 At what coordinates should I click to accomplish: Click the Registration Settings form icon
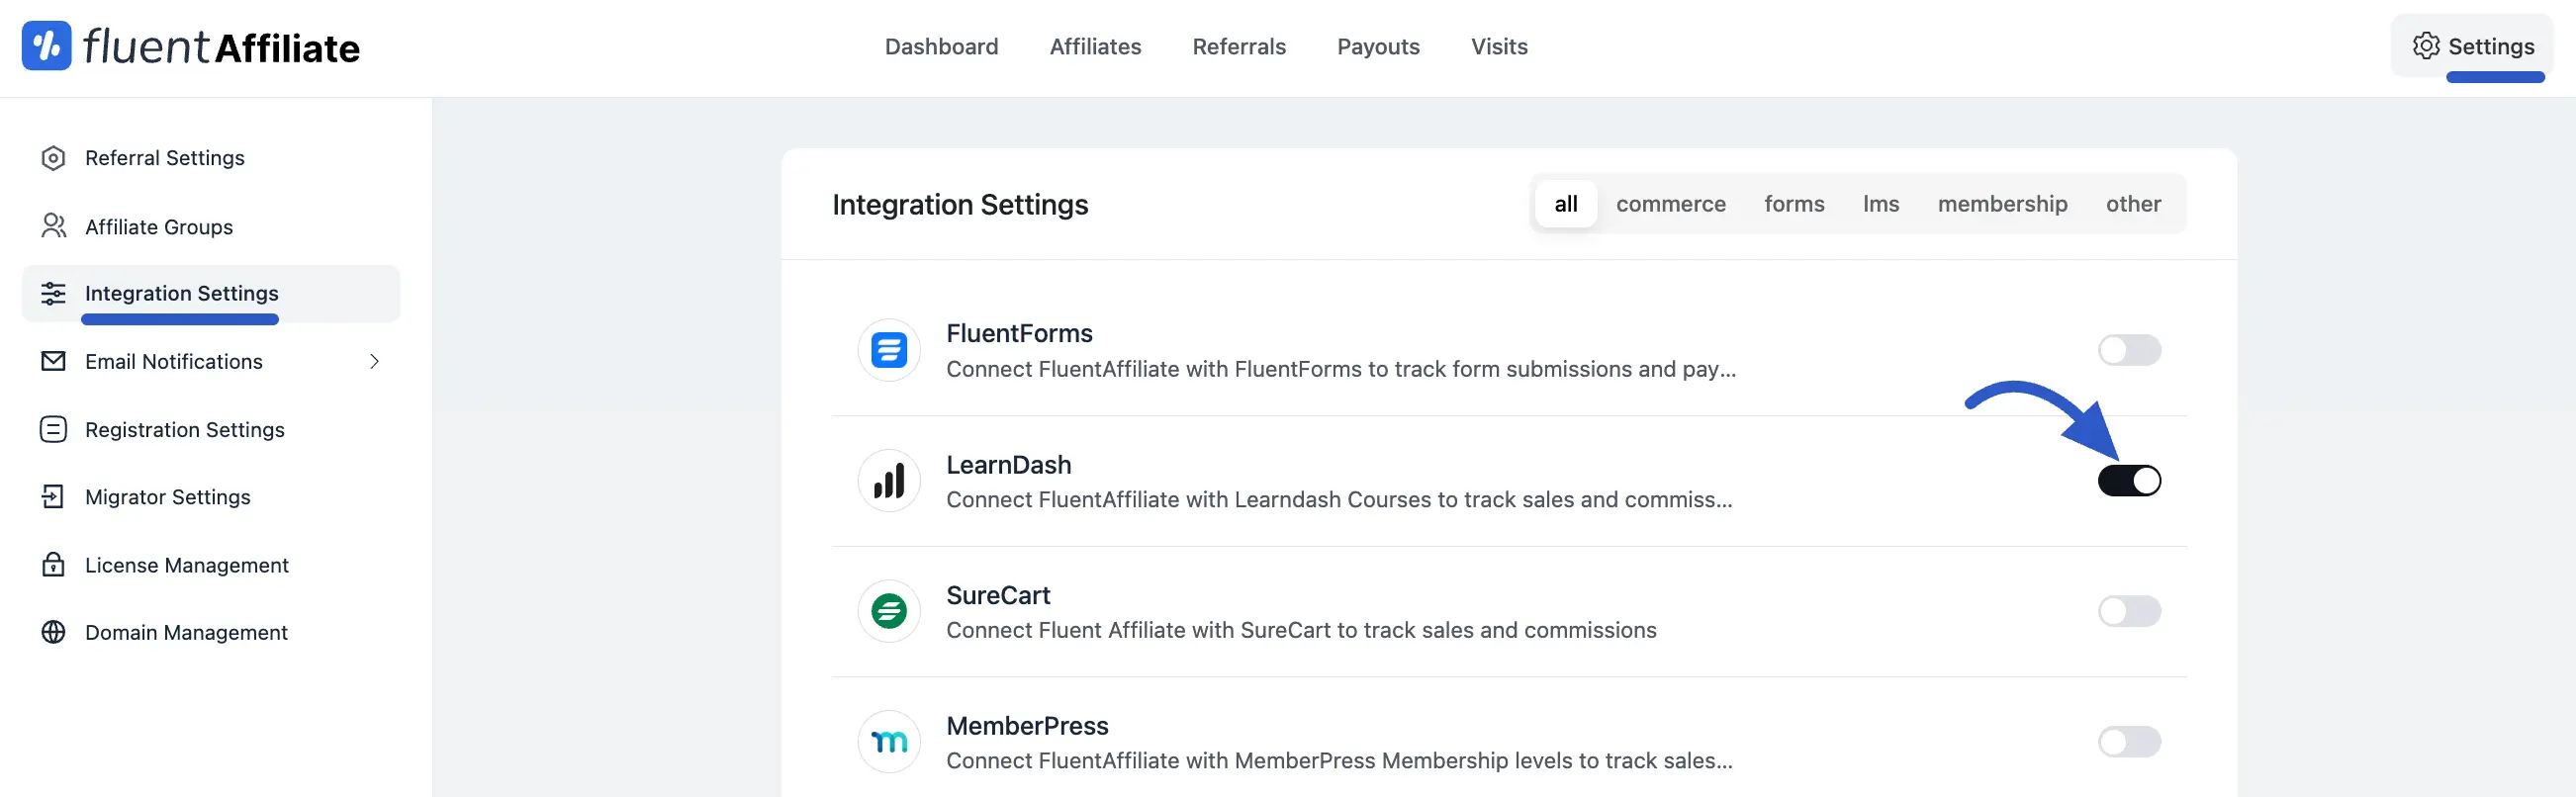[53, 429]
